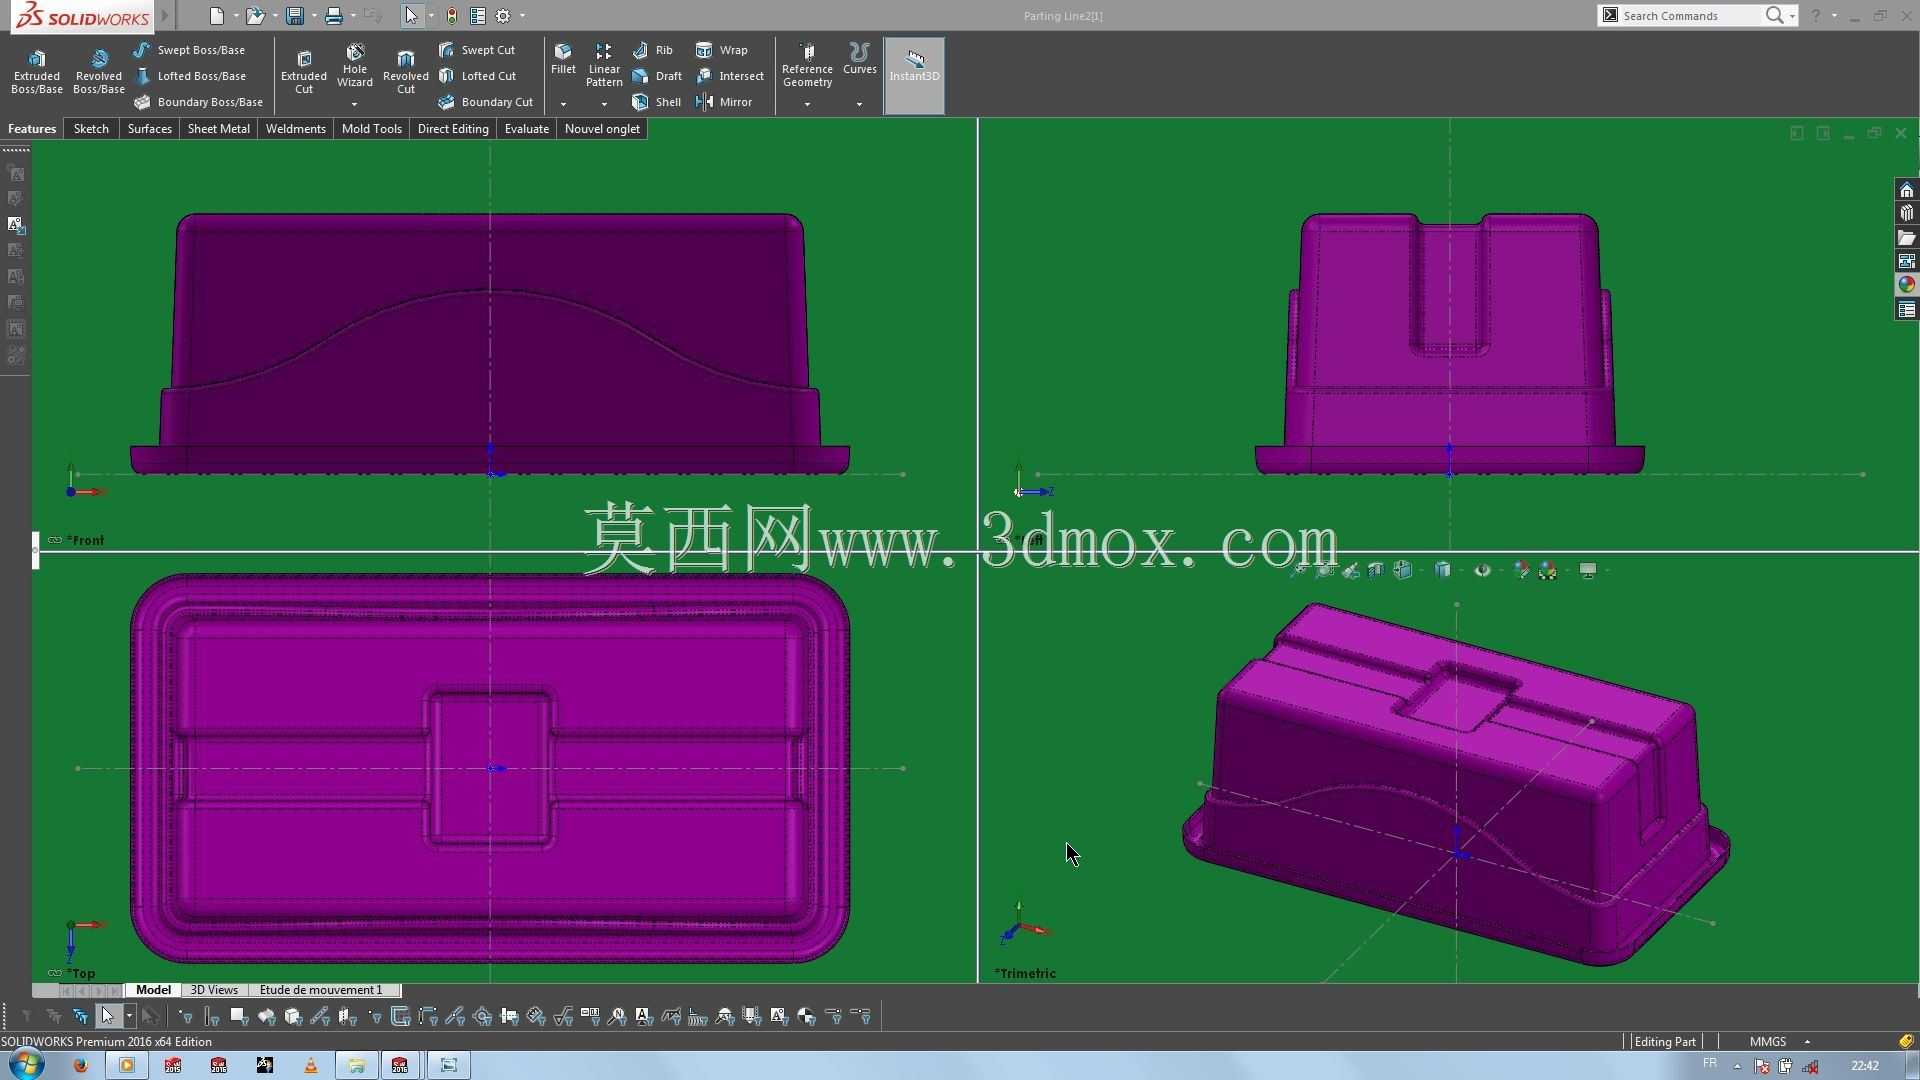Switch to the Surfaces tab
1920x1080 pixels.
[x=150, y=129]
